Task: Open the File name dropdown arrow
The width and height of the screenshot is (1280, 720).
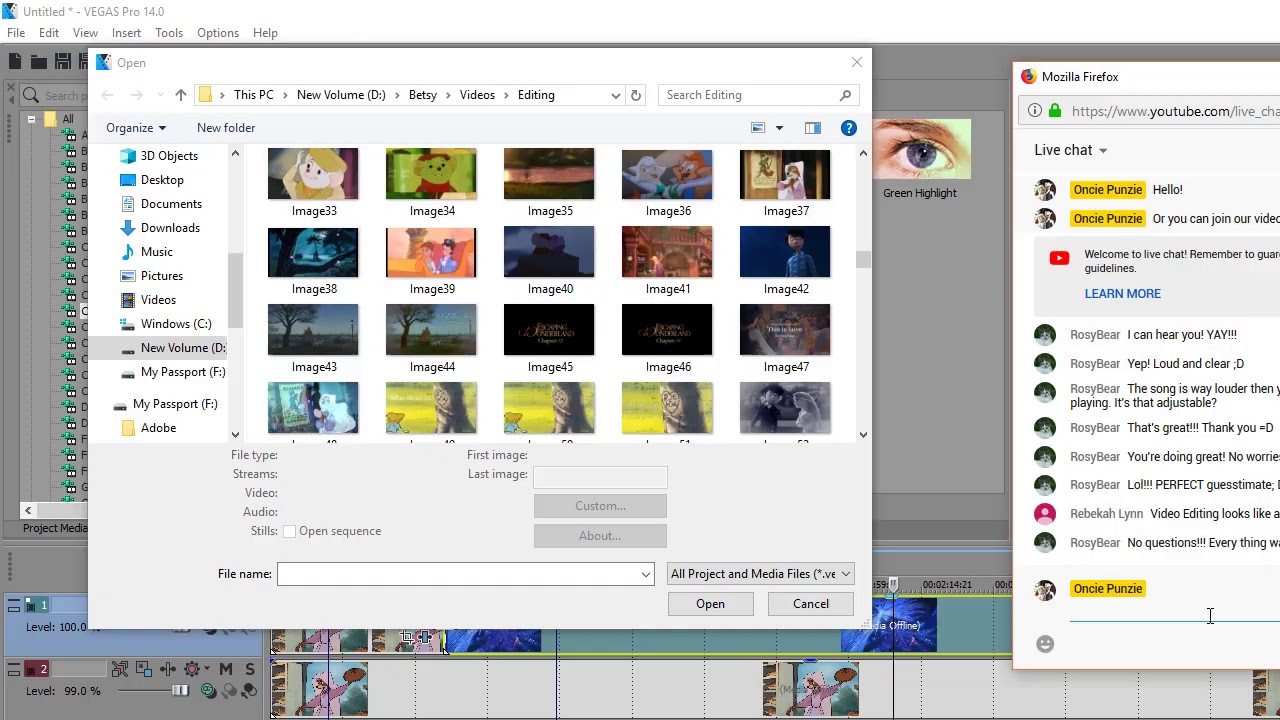Action: tap(646, 574)
